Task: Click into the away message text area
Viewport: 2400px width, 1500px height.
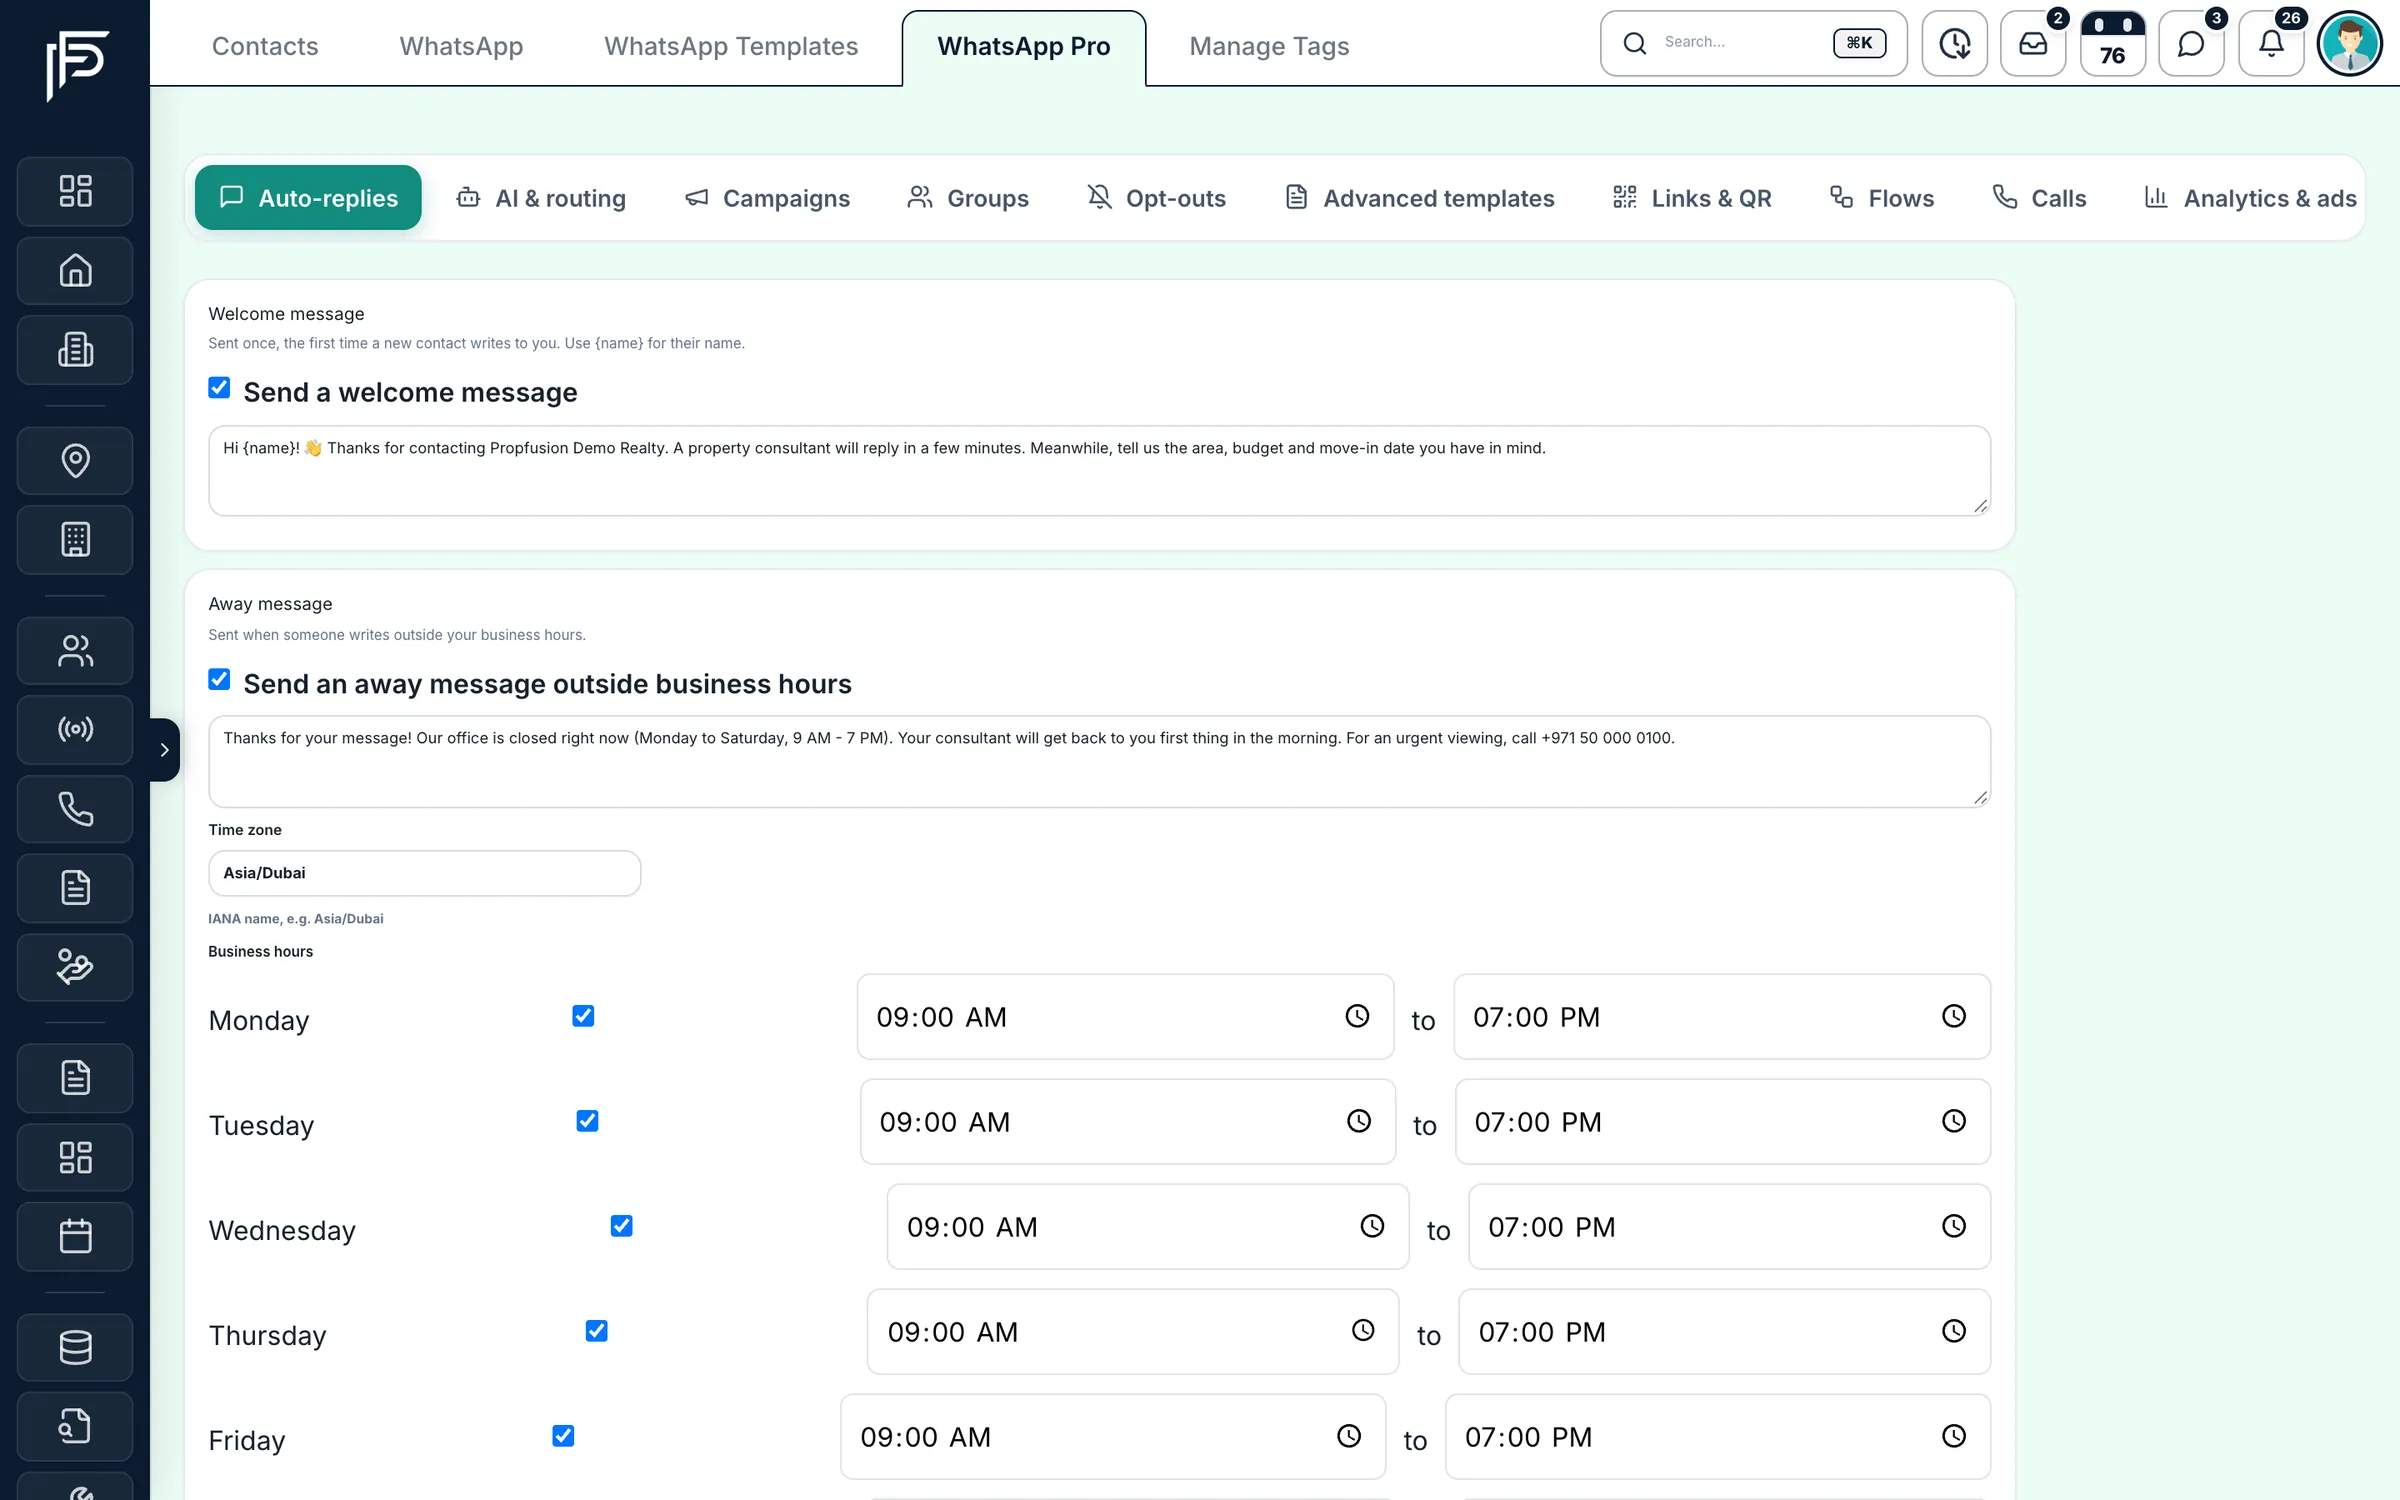Action: 1099,761
